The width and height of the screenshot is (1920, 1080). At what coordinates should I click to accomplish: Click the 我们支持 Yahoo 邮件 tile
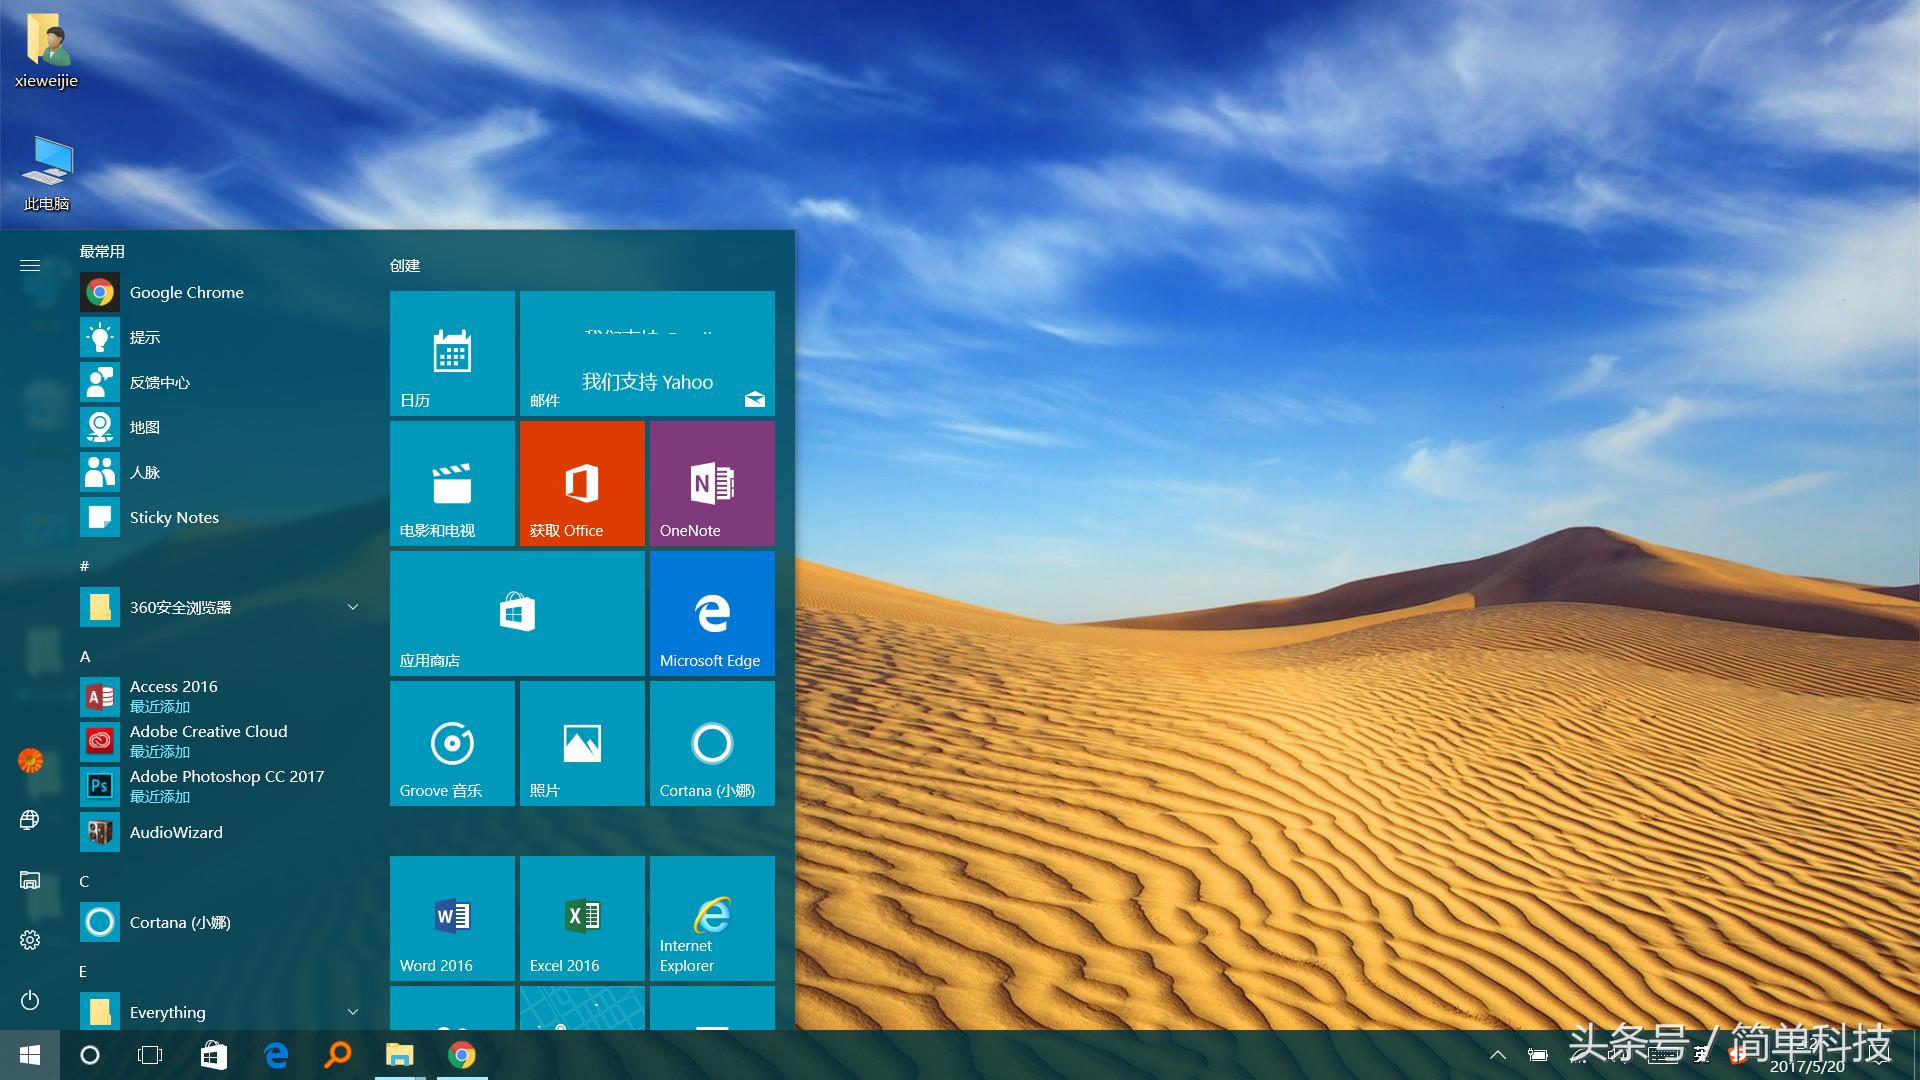(x=647, y=353)
